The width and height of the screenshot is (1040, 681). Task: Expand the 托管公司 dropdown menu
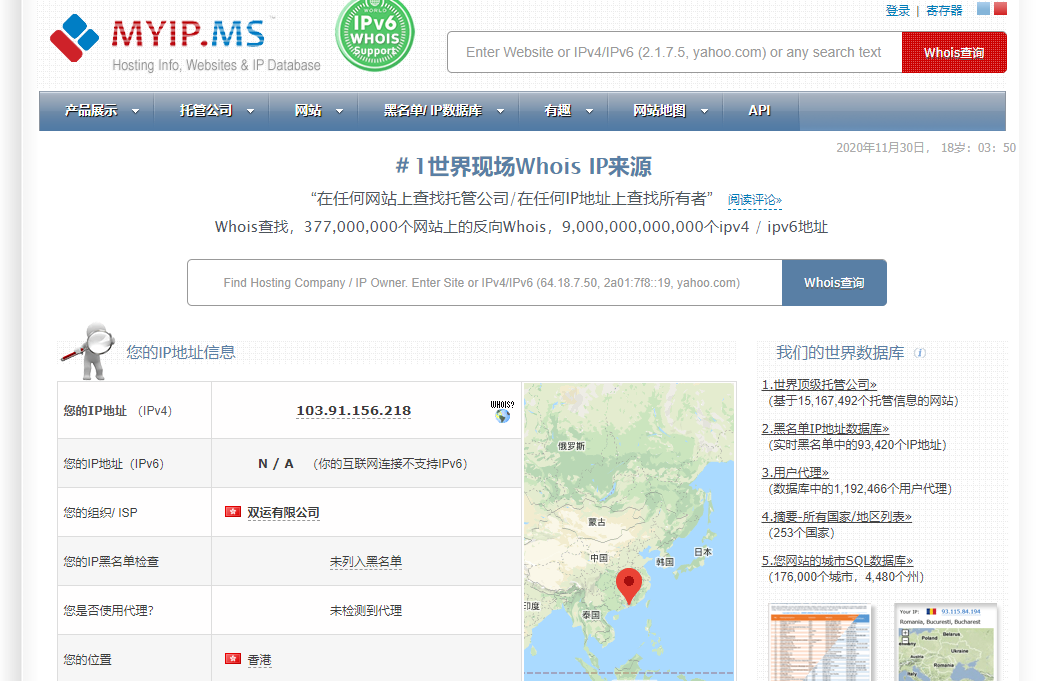tap(216, 111)
